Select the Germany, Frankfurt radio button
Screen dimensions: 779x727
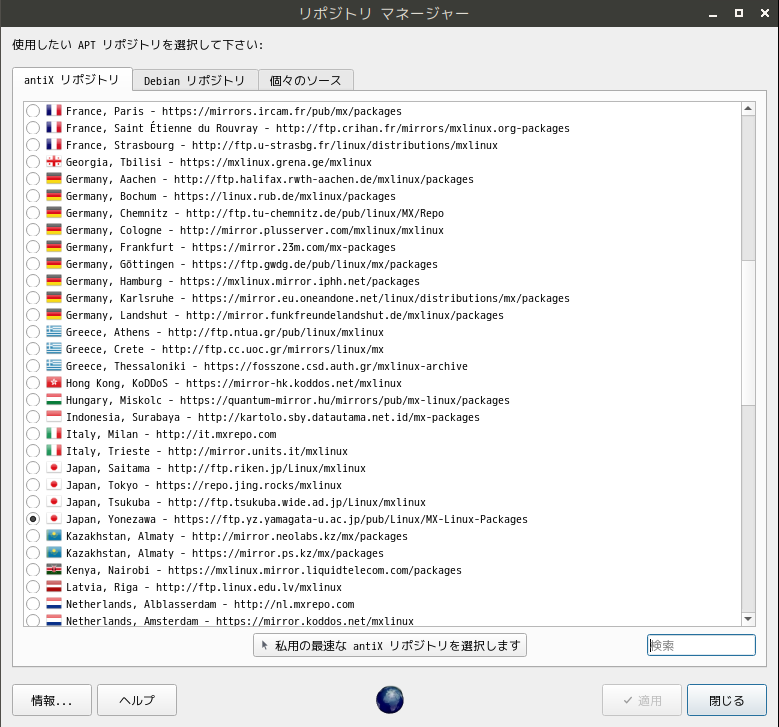(33, 247)
